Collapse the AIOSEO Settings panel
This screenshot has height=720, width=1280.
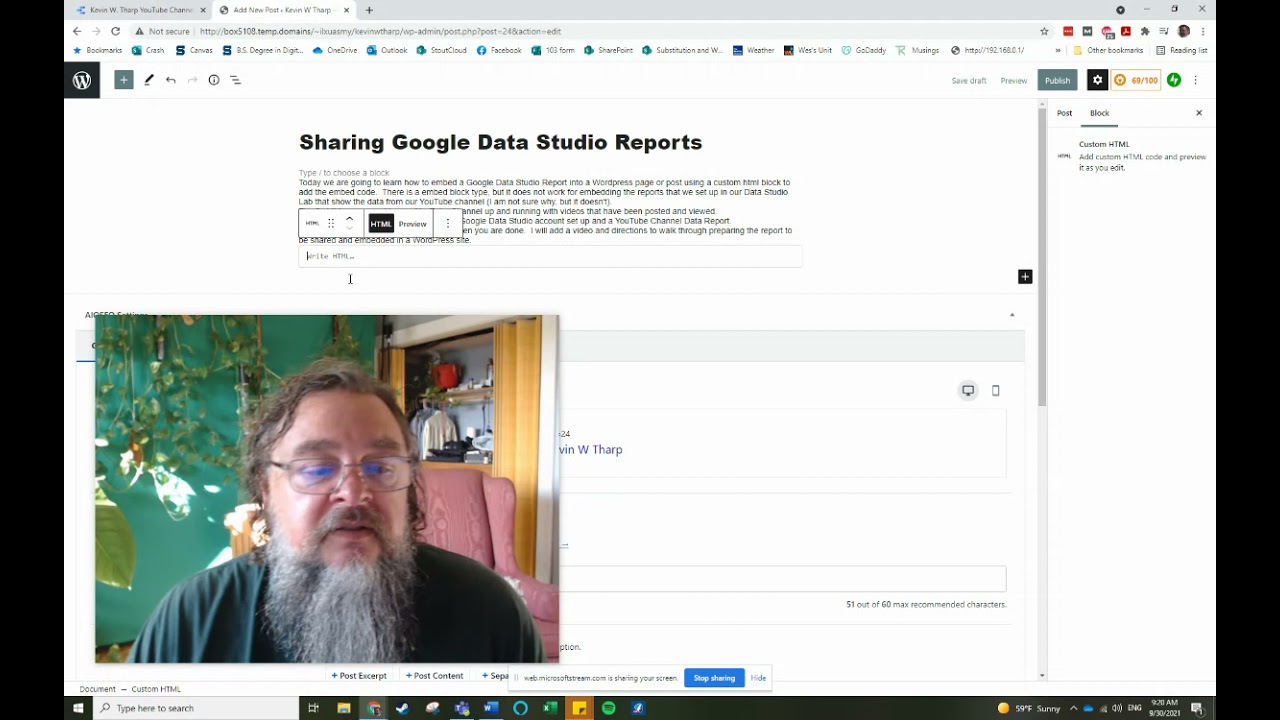point(1011,315)
